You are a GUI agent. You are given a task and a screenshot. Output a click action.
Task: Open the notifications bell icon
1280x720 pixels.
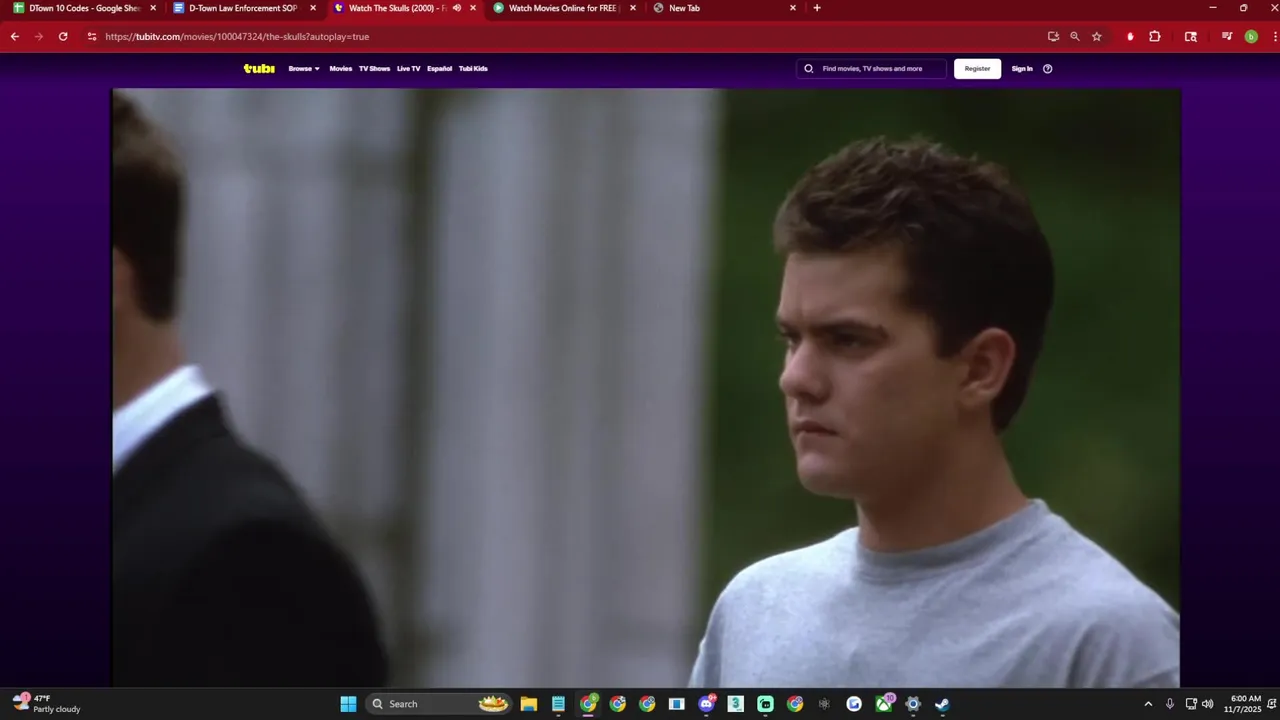[x=1271, y=704]
